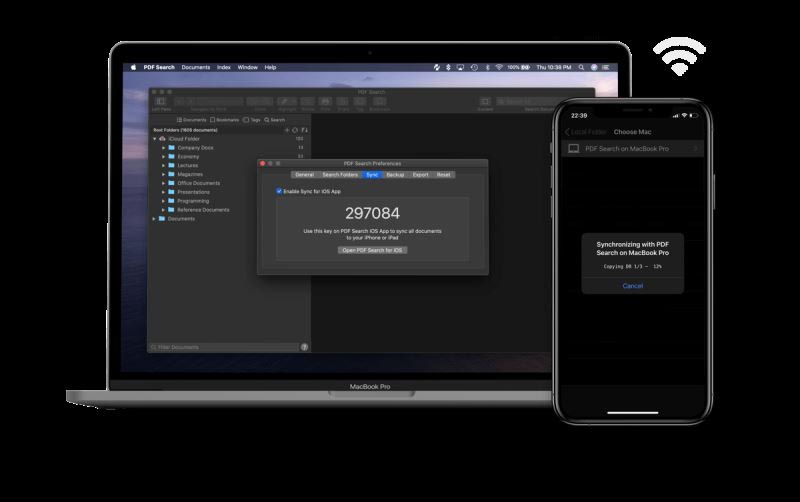Tap the back chevron on iPhone
Viewport: 800px width, 502px height.
(x=567, y=132)
